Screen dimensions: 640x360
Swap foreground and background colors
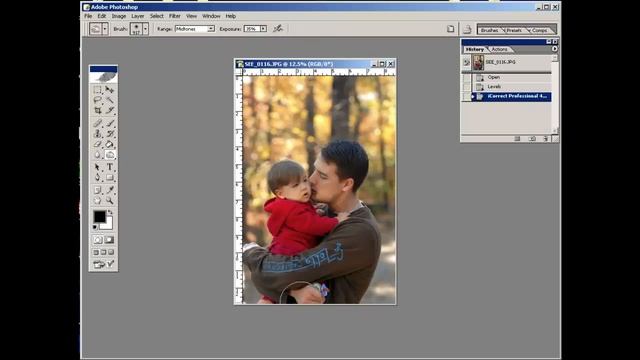[x=110, y=212]
